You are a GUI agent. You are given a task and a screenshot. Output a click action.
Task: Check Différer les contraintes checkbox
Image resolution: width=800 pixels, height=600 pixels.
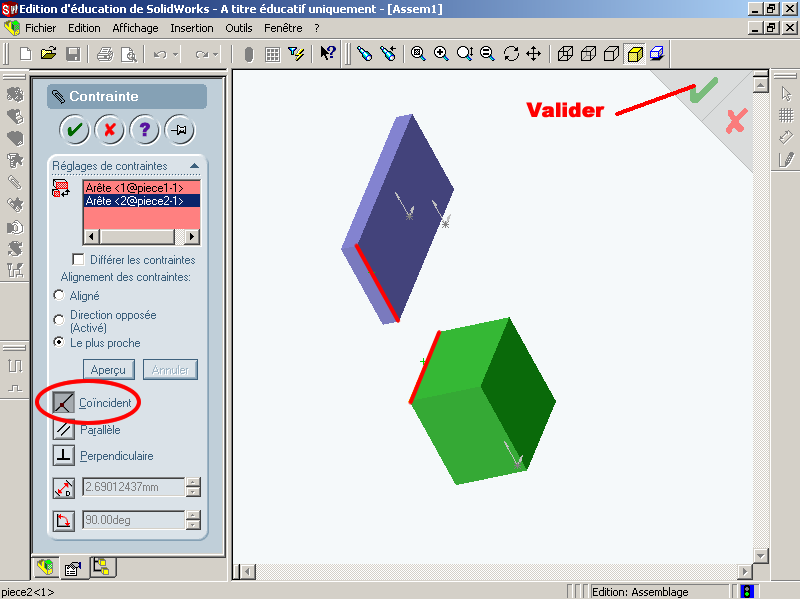tap(78, 260)
